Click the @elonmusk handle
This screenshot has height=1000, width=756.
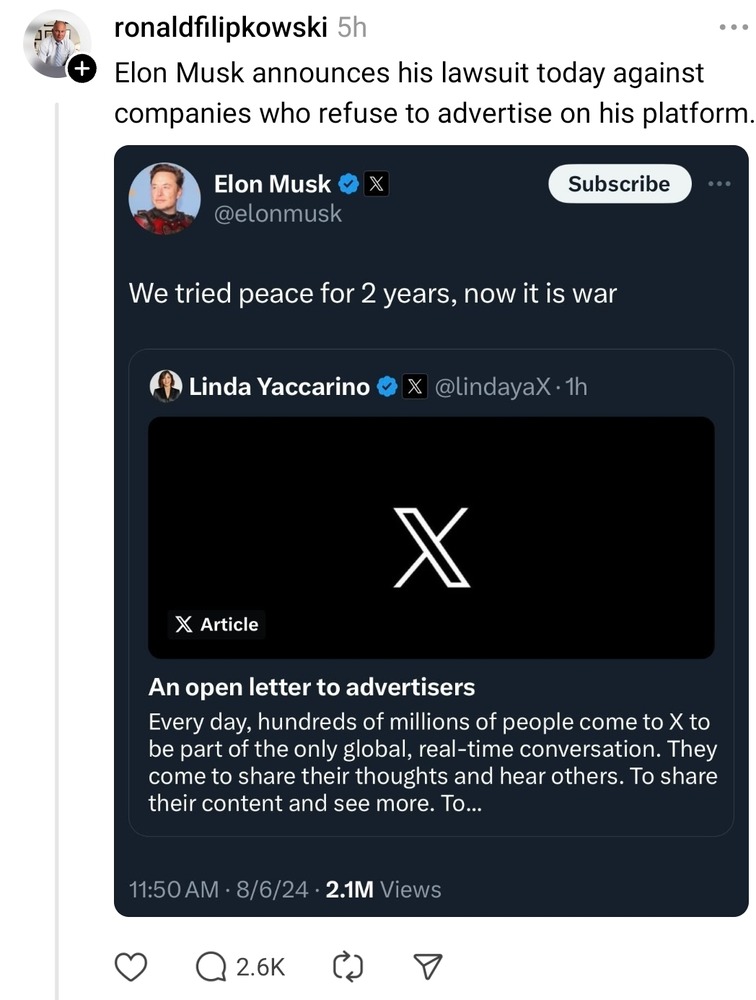point(277,214)
